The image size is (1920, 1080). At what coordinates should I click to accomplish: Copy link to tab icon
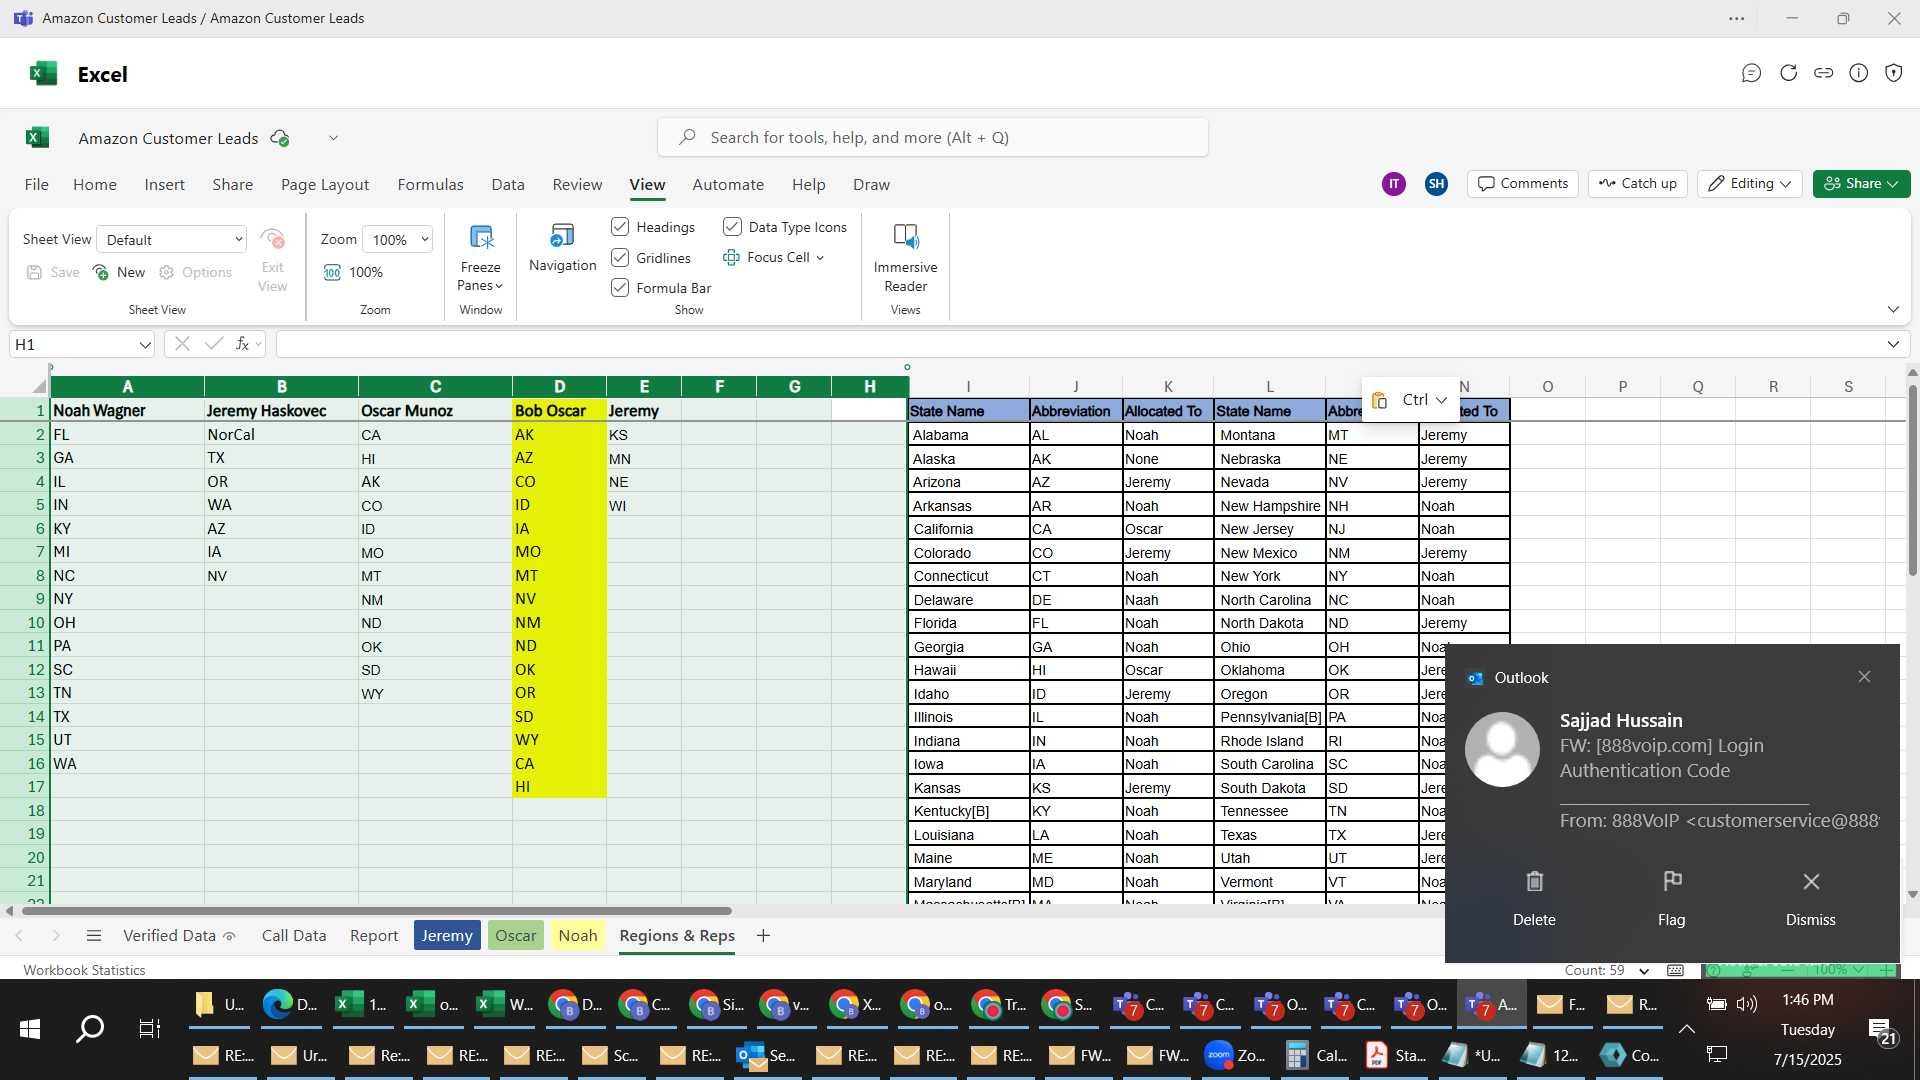pos(1823,73)
